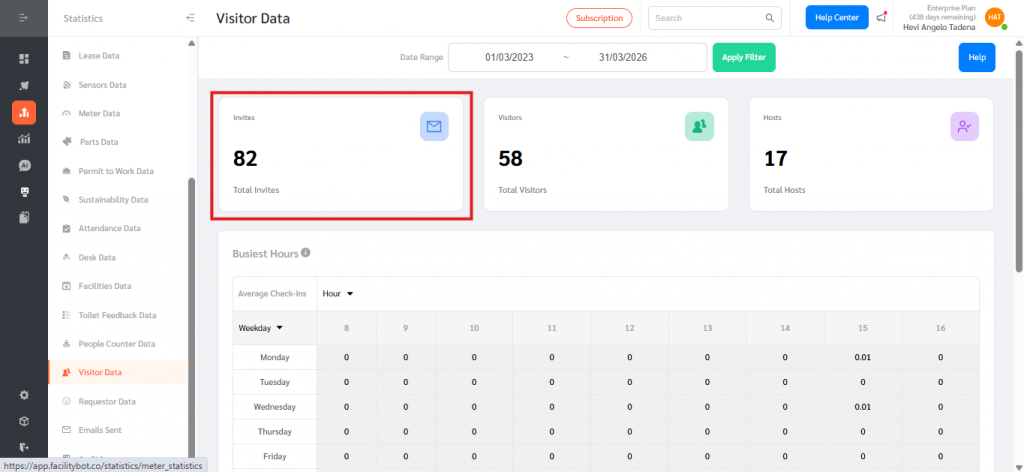Screen dimensions: 1024x472
Task: Click the envelope icon on Invites card
Action: pyautogui.click(x=434, y=126)
